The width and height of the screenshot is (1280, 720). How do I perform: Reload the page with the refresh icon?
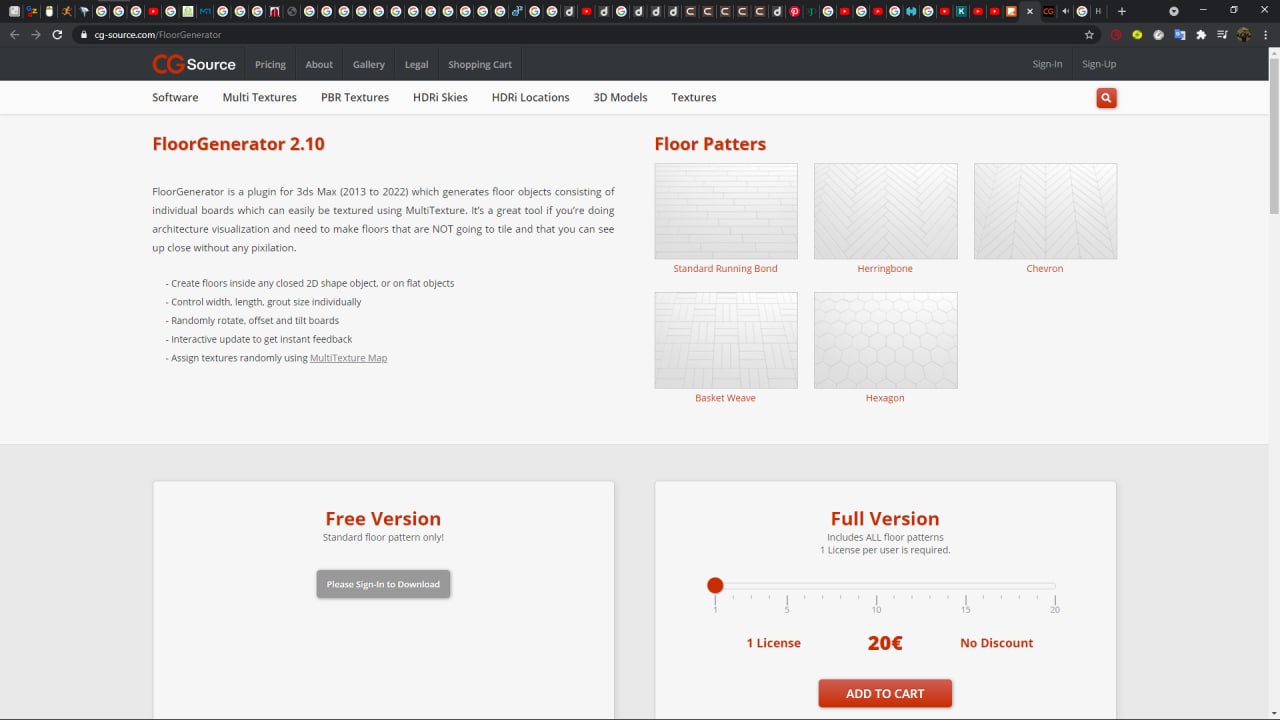click(x=58, y=34)
